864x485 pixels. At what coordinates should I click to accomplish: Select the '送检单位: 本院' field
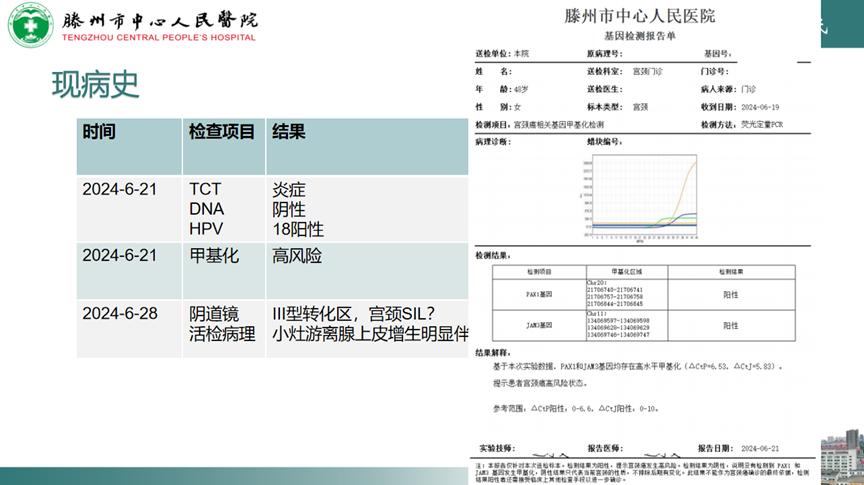(x=502, y=53)
